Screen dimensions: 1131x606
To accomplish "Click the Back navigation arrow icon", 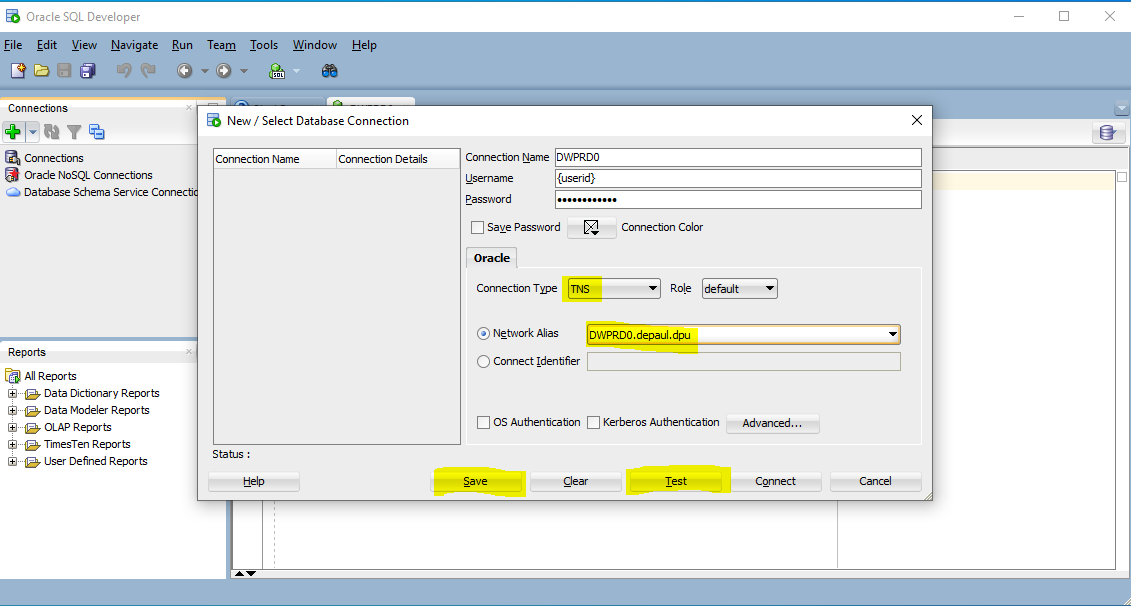I will (x=184, y=71).
